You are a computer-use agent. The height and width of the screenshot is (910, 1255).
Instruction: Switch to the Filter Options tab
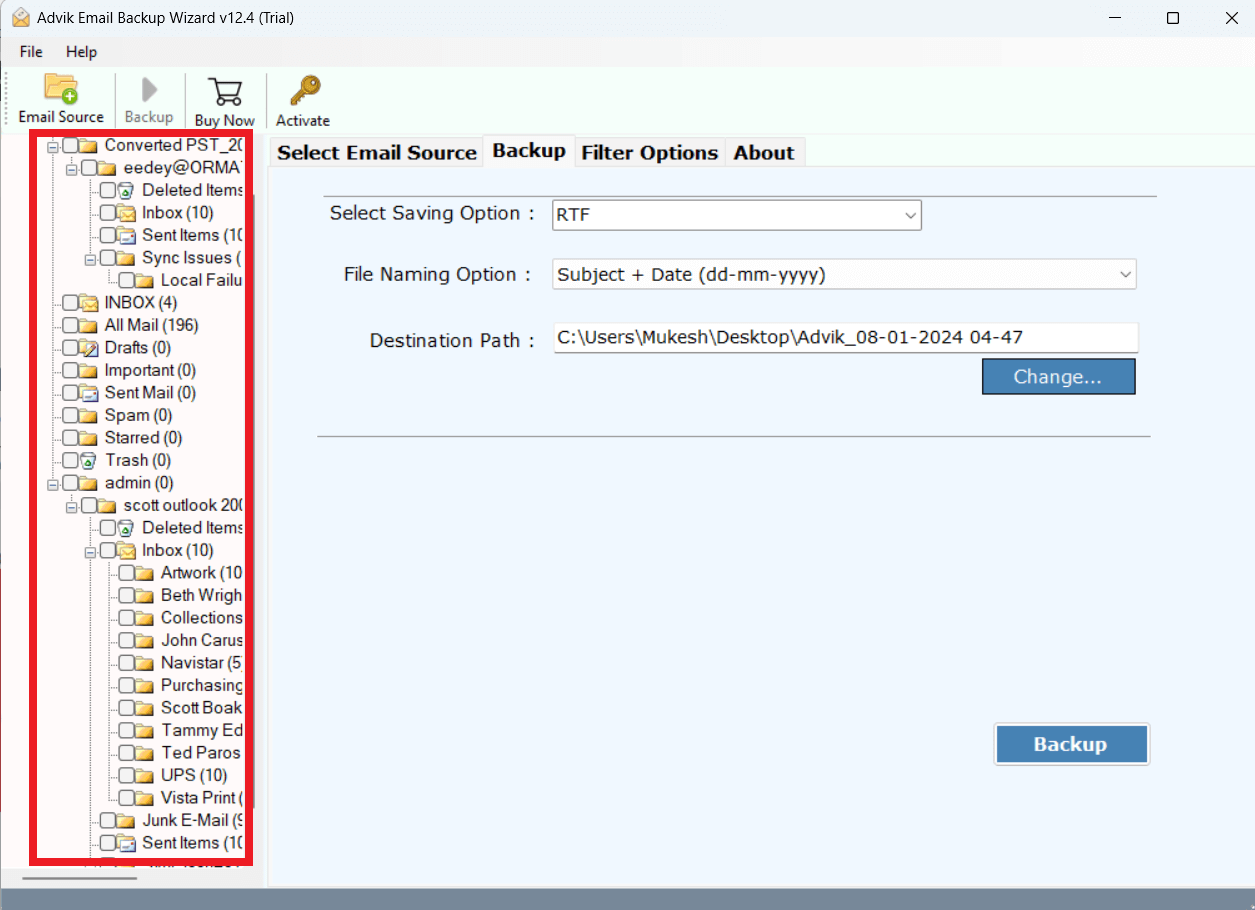[650, 152]
